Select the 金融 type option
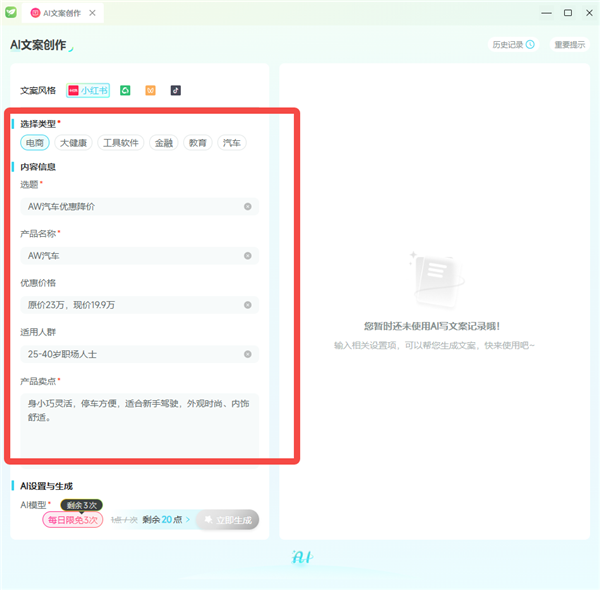This screenshot has width=600, height=590. (164, 143)
